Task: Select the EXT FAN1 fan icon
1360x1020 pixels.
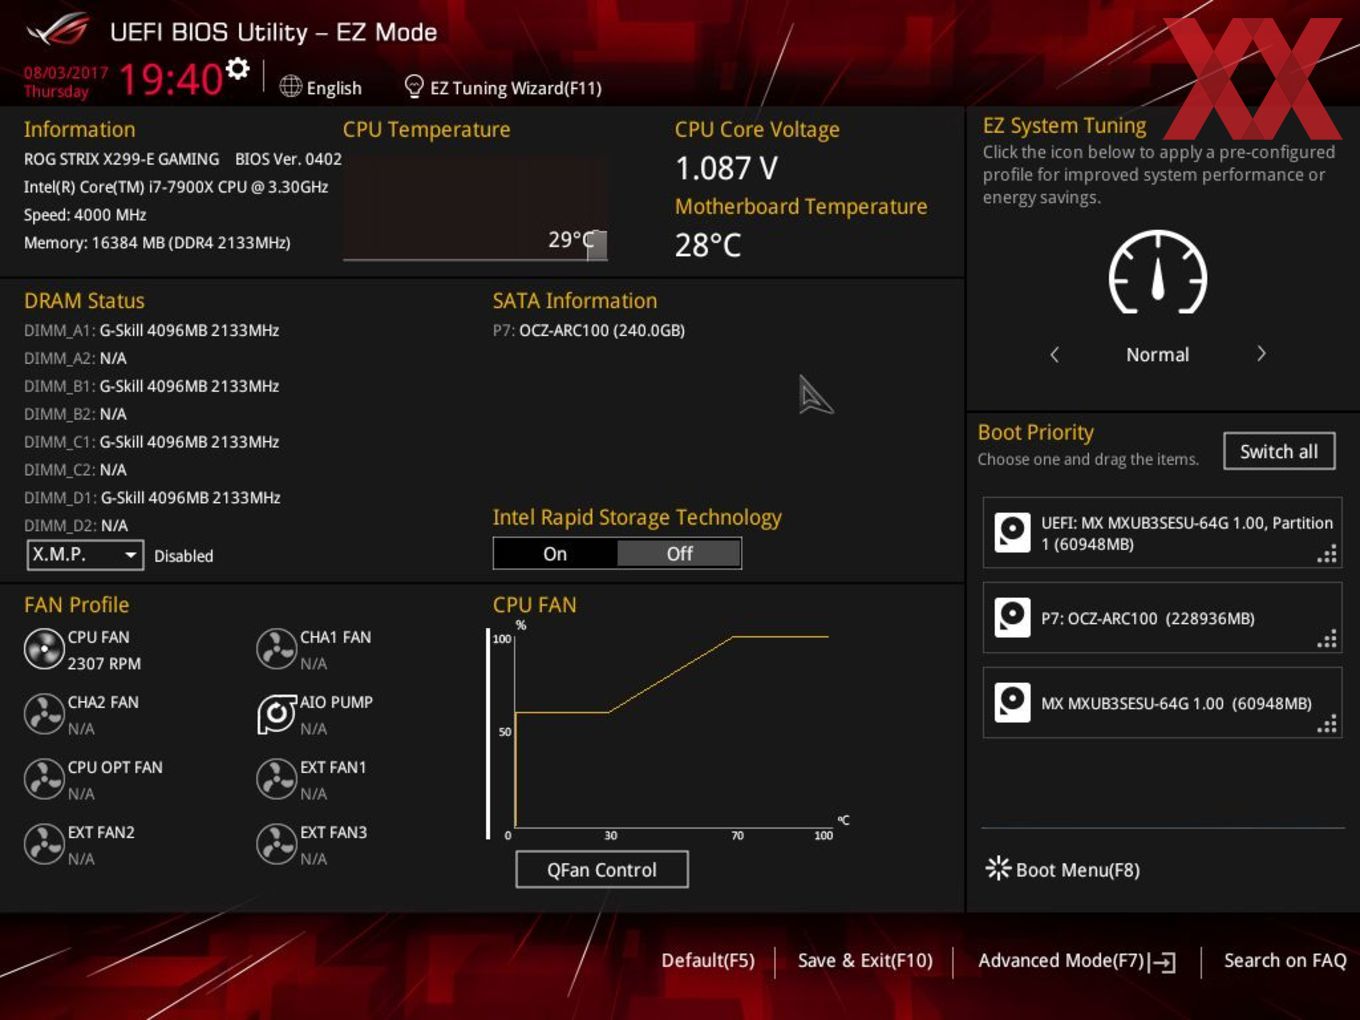Action: coord(276,779)
